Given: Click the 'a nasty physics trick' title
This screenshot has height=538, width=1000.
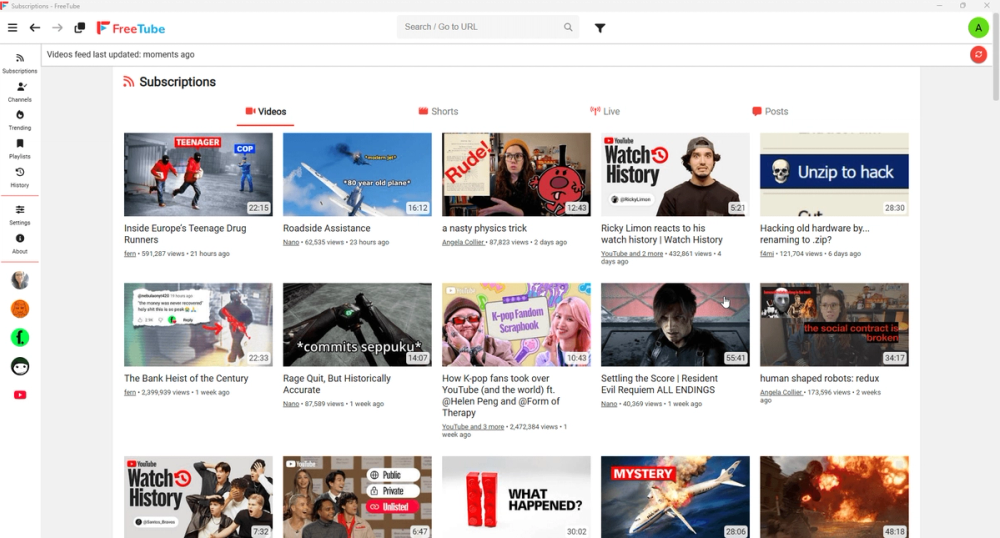Looking at the screenshot, I should tap(485, 228).
